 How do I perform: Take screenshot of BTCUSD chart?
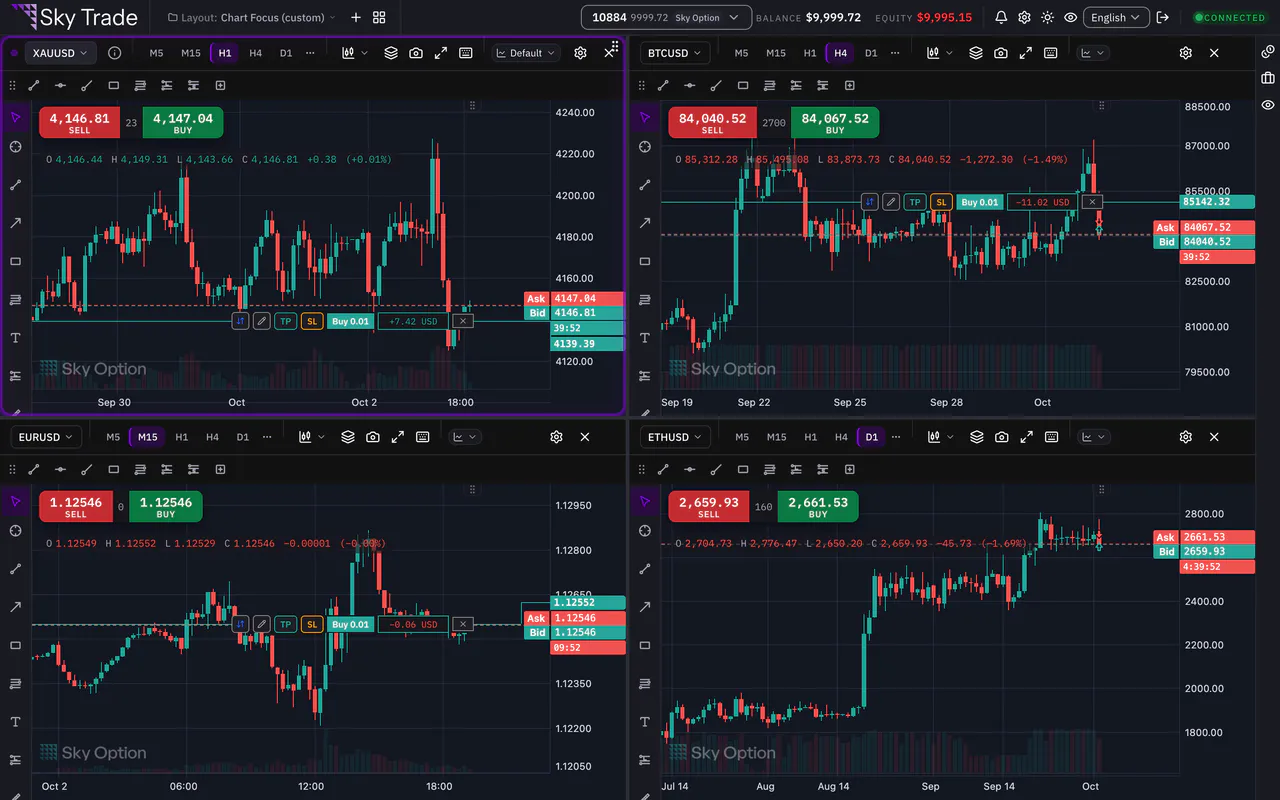tap(1001, 53)
